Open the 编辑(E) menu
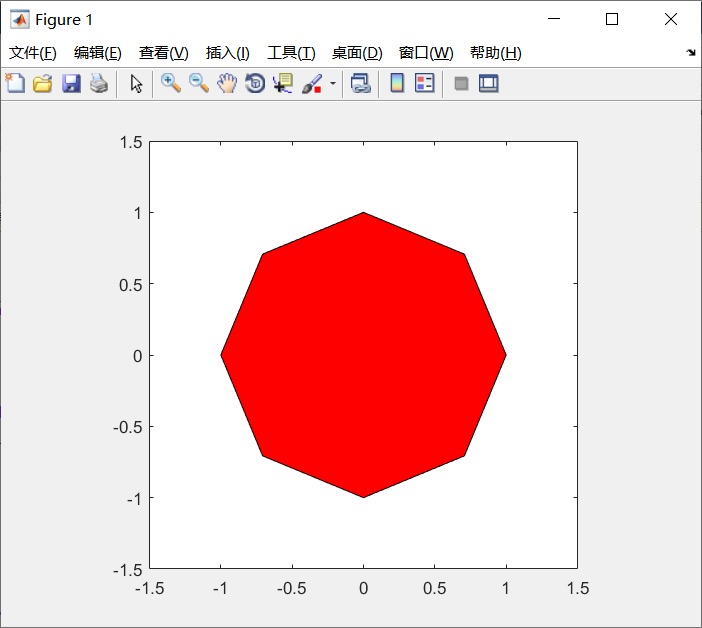 [98, 53]
